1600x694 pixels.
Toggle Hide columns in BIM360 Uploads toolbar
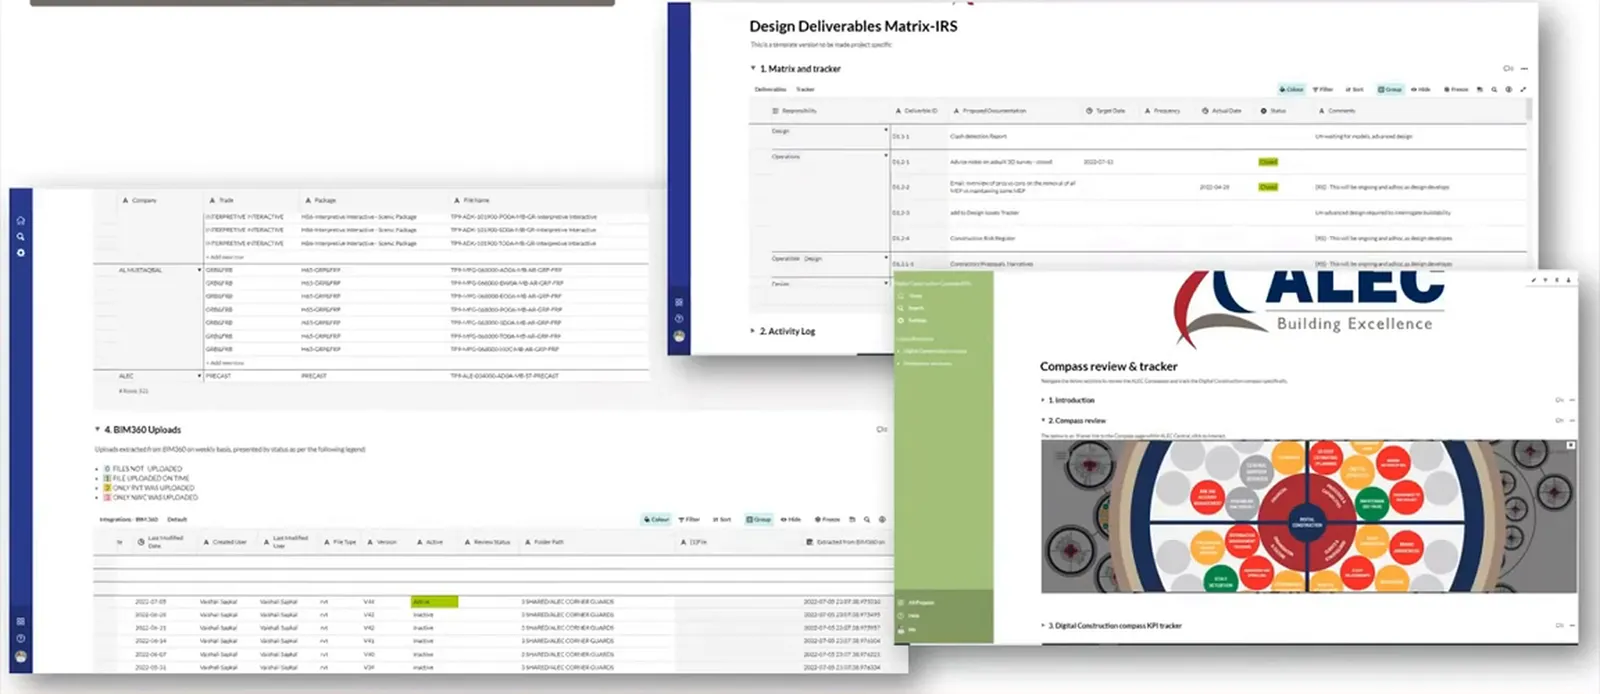click(791, 520)
